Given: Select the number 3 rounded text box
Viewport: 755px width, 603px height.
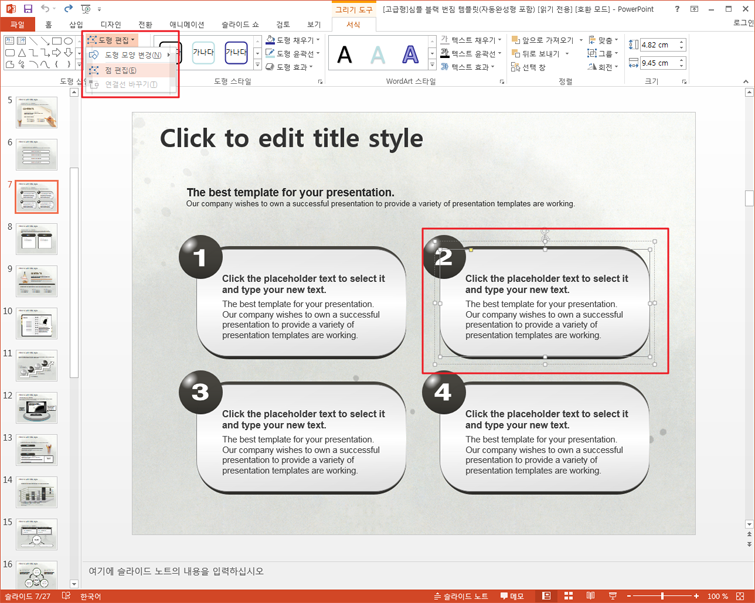Looking at the screenshot, I should click(x=301, y=438).
